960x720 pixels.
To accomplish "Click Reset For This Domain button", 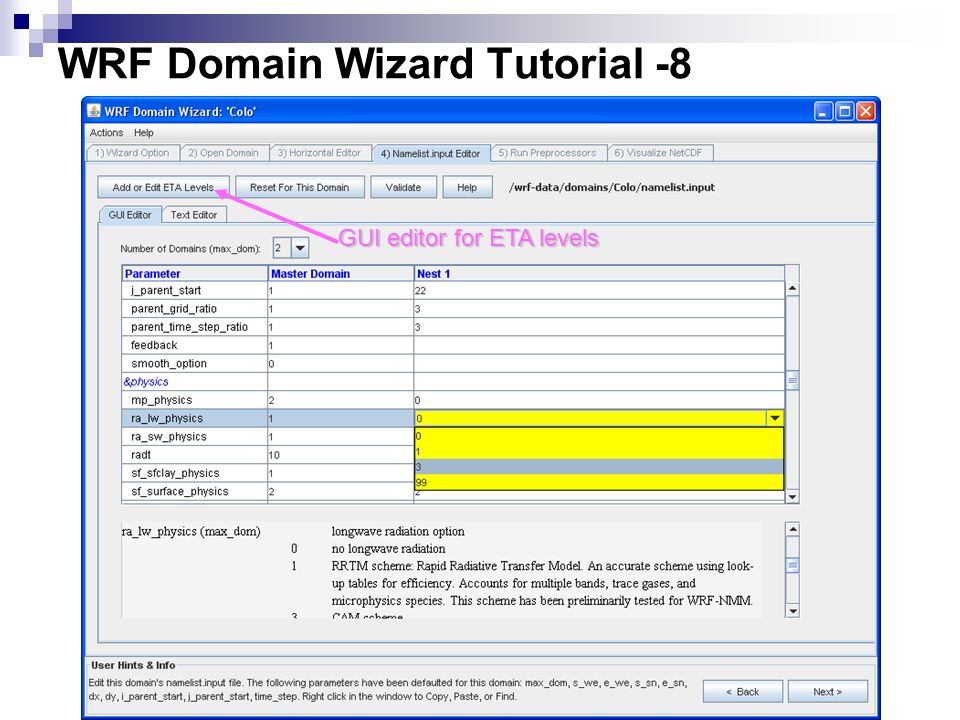I will (x=299, y=187).
